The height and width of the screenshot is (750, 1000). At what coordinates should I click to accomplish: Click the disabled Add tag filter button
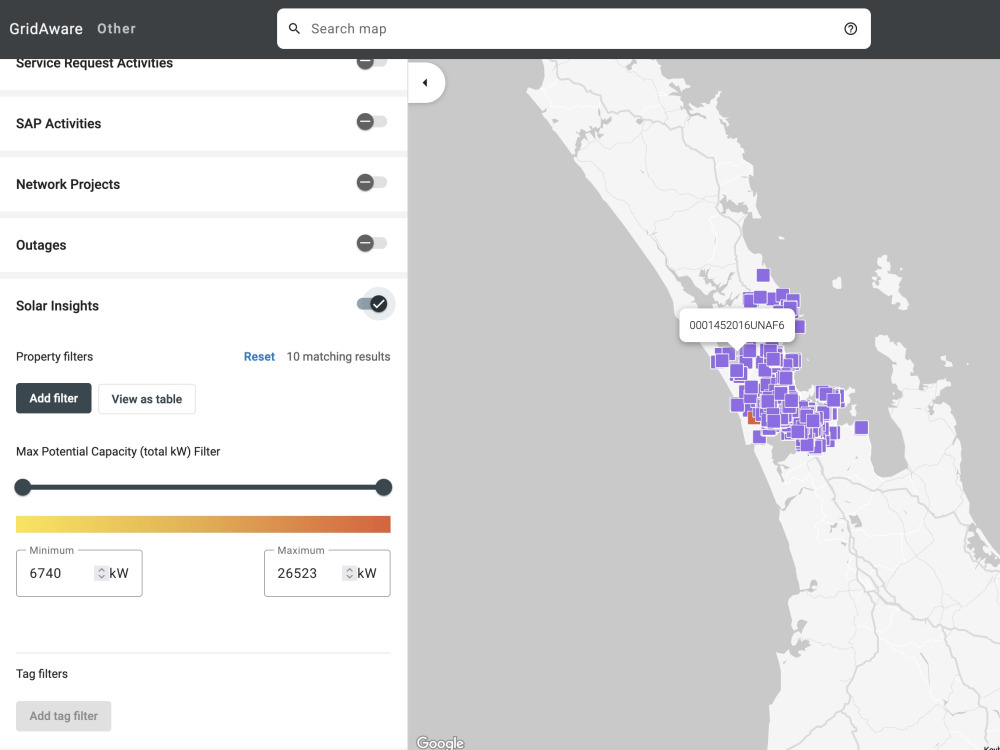point(64,716)
